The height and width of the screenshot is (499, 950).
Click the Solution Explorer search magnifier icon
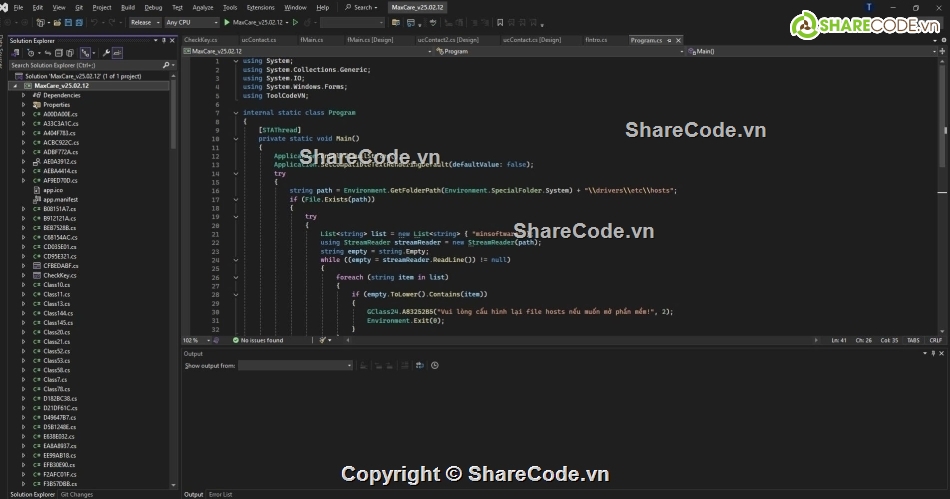click(x=166, y=65)
